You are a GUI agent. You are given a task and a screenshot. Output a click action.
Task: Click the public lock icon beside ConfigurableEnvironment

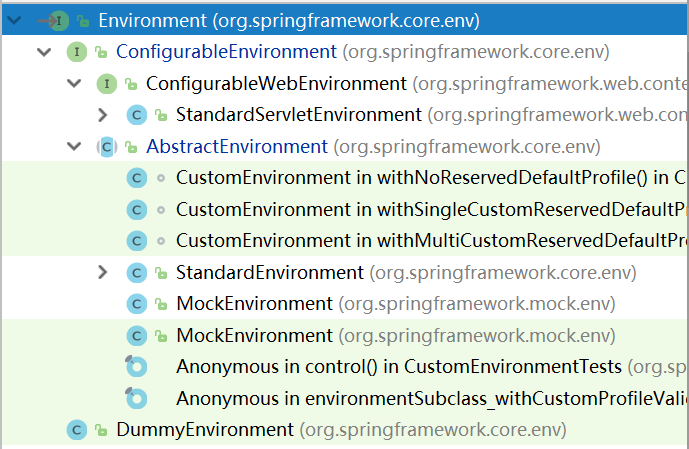point(101,52)
